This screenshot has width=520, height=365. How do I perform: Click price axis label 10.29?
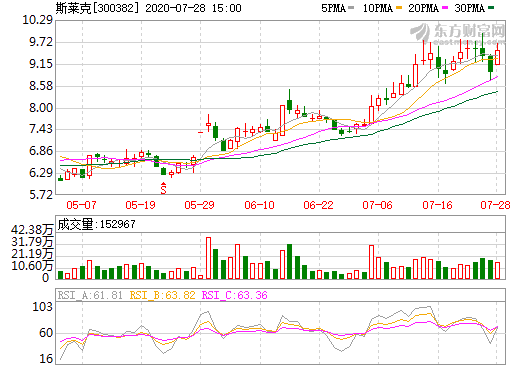(x=38, y=20)
